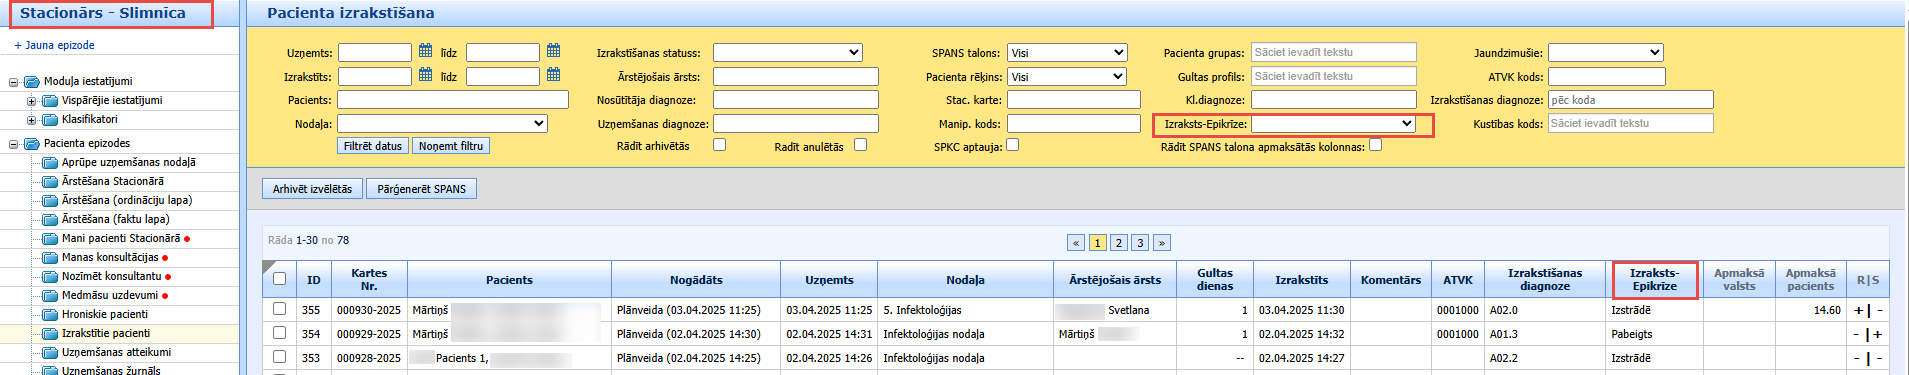
Task: Click the Izrakstītie pacienti folder icon
Action: click(50, 334)
